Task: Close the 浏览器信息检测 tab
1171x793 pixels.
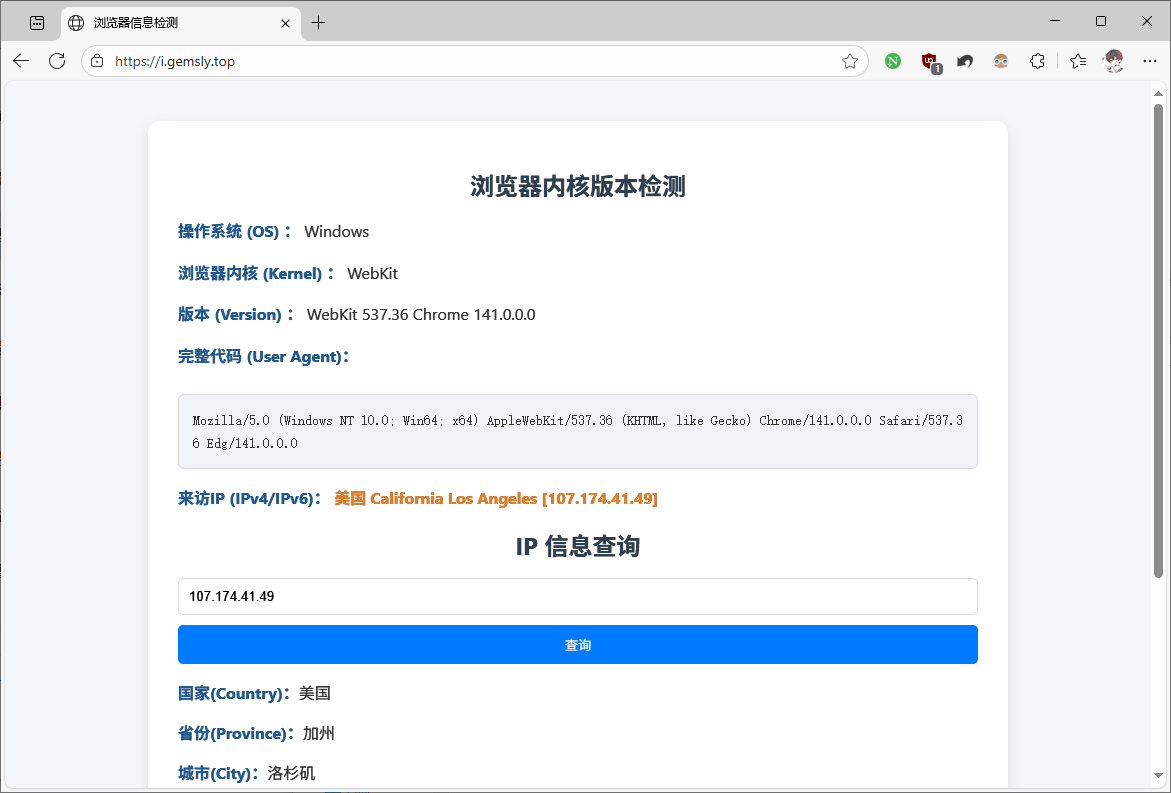Action: pyautogui.click(x=285, y=22)
